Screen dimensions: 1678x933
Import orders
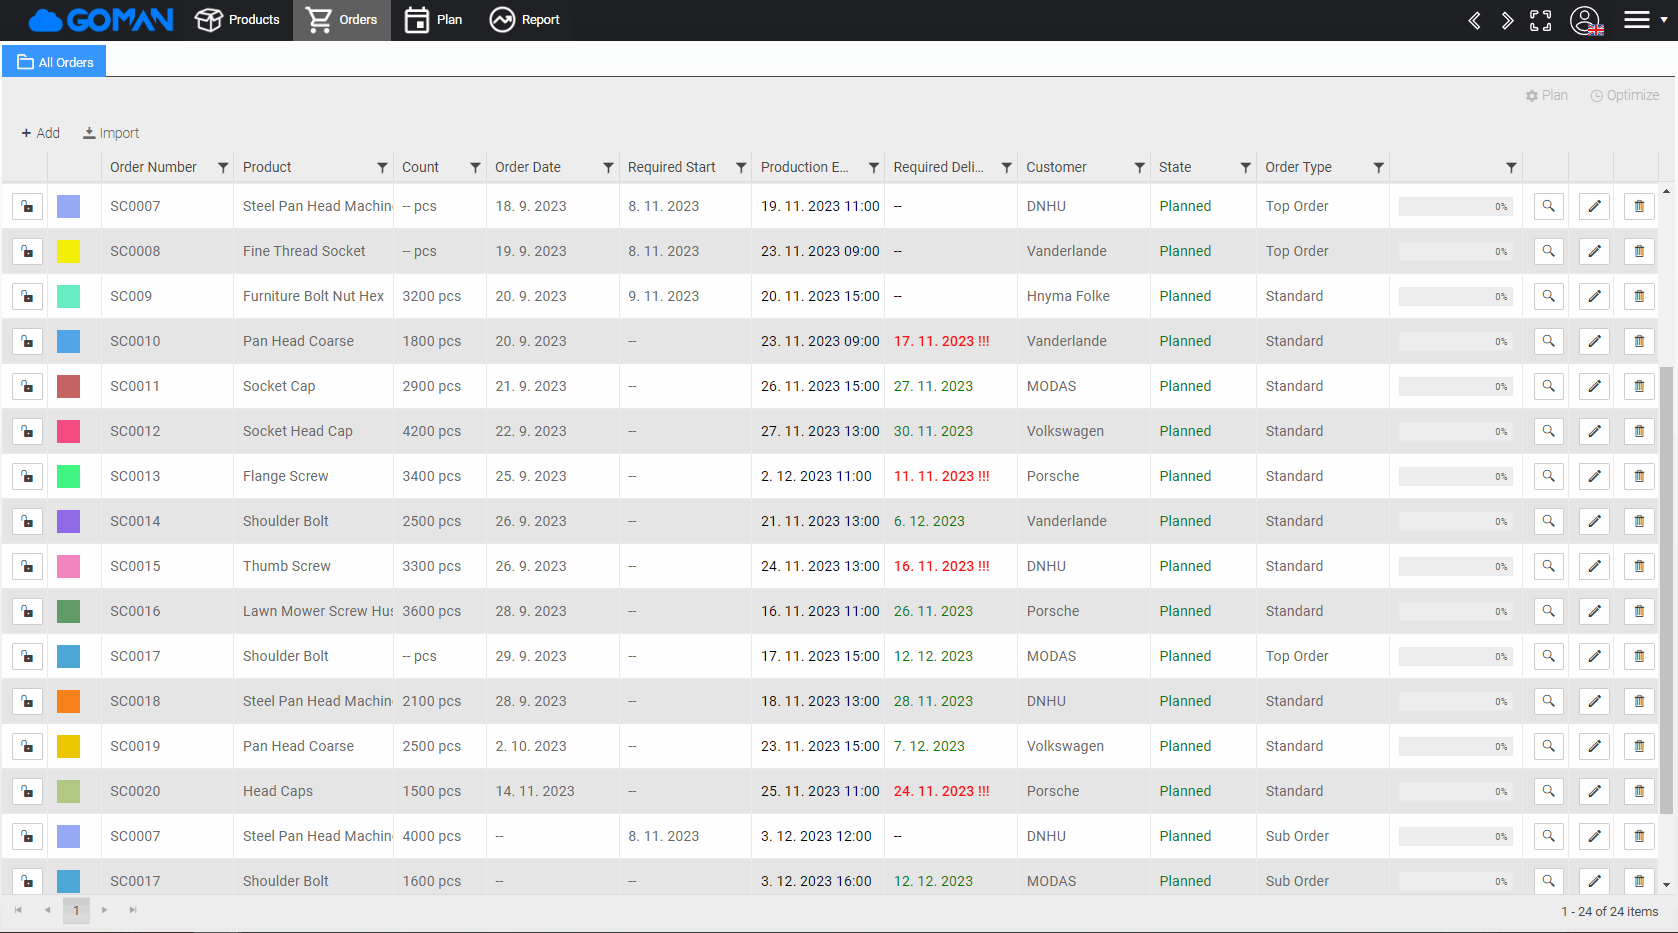pos(111,133)
